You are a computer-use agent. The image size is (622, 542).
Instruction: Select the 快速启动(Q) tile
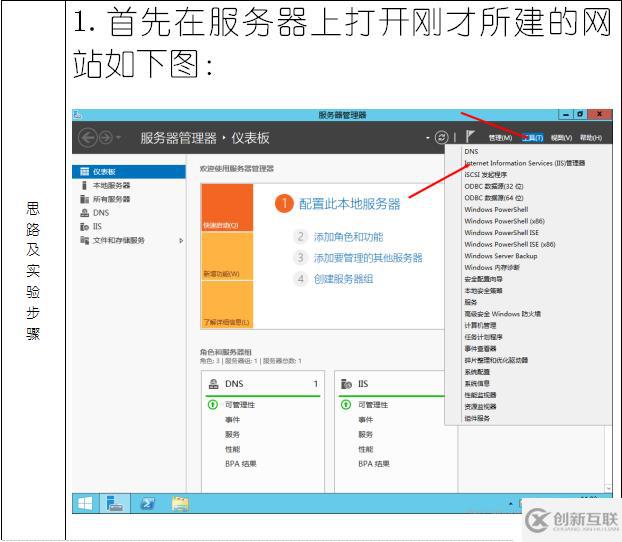coord(227,207)
